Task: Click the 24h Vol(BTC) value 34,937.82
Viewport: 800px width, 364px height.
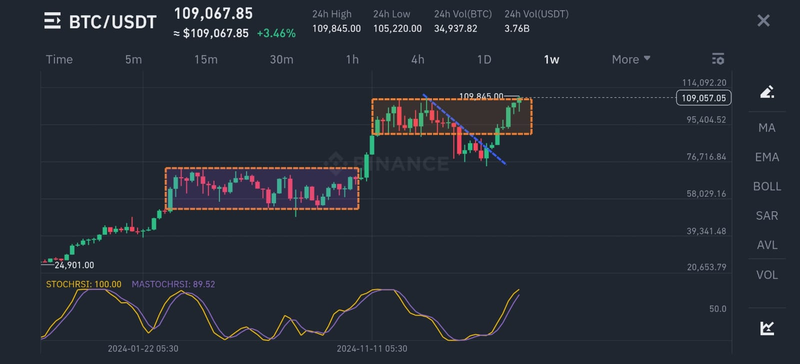Action: pos(456,29)
